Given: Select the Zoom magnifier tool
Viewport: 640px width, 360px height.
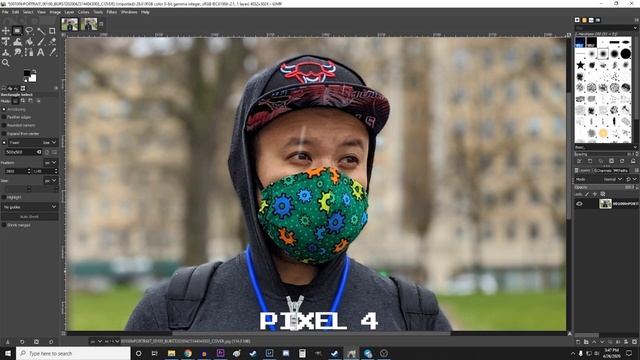Looking at the screenshot, I should [6, 63].
